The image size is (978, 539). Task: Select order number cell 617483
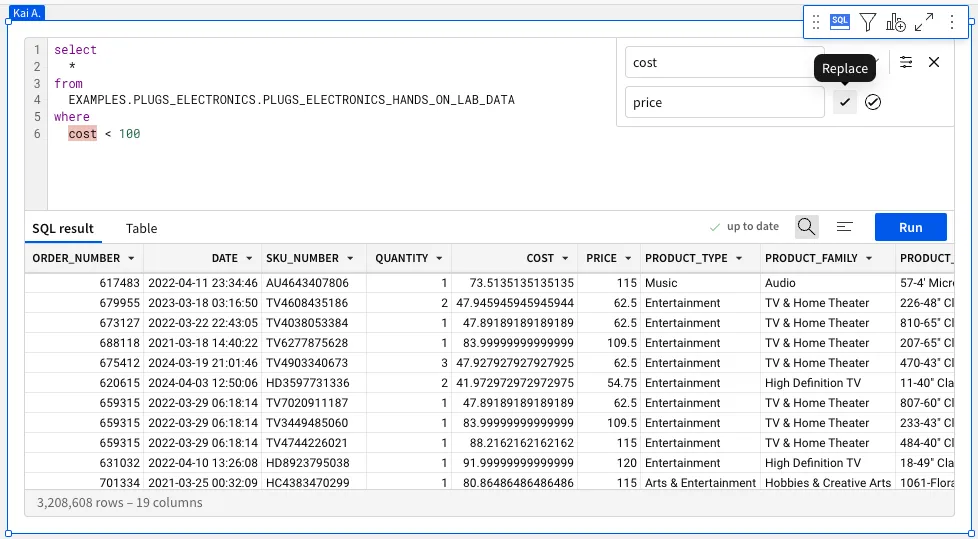[84, 283]
